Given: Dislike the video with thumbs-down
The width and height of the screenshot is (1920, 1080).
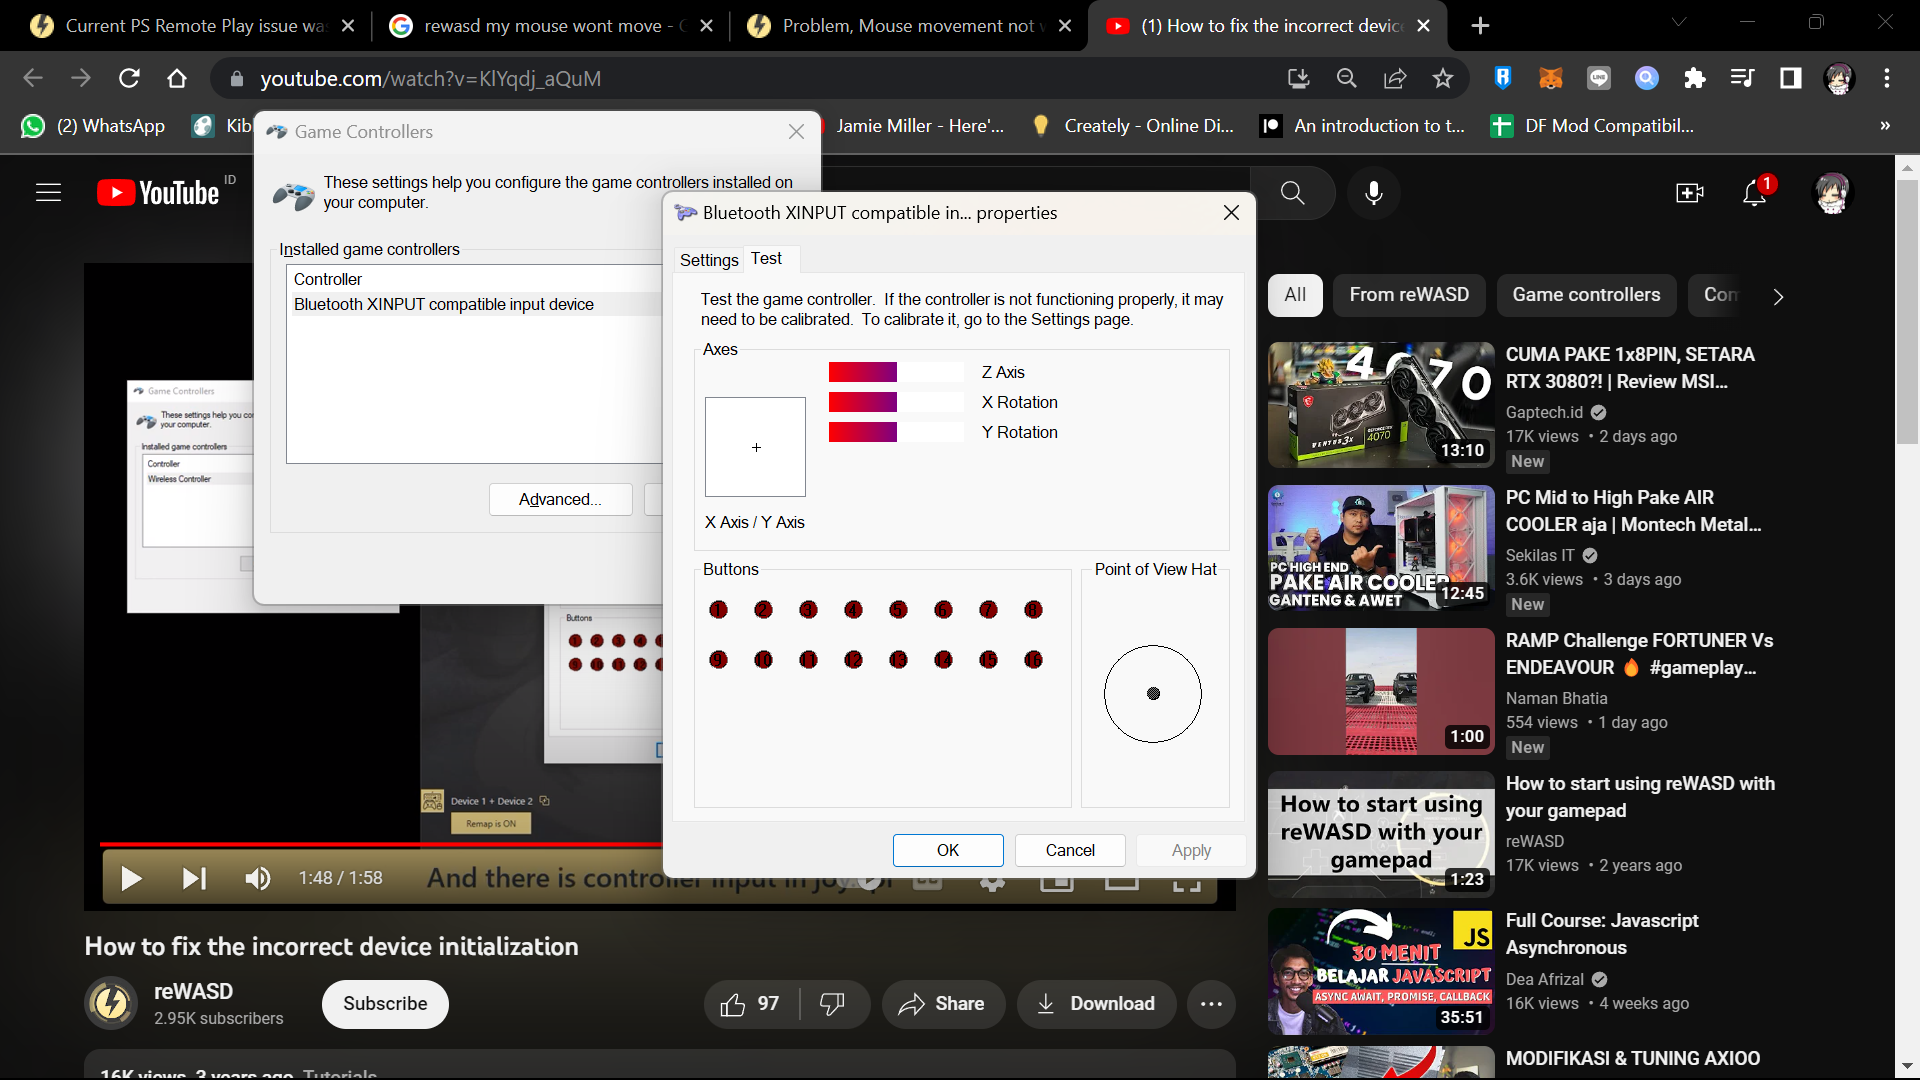Looking at the screenshot, I should (x=832, y=1004).
